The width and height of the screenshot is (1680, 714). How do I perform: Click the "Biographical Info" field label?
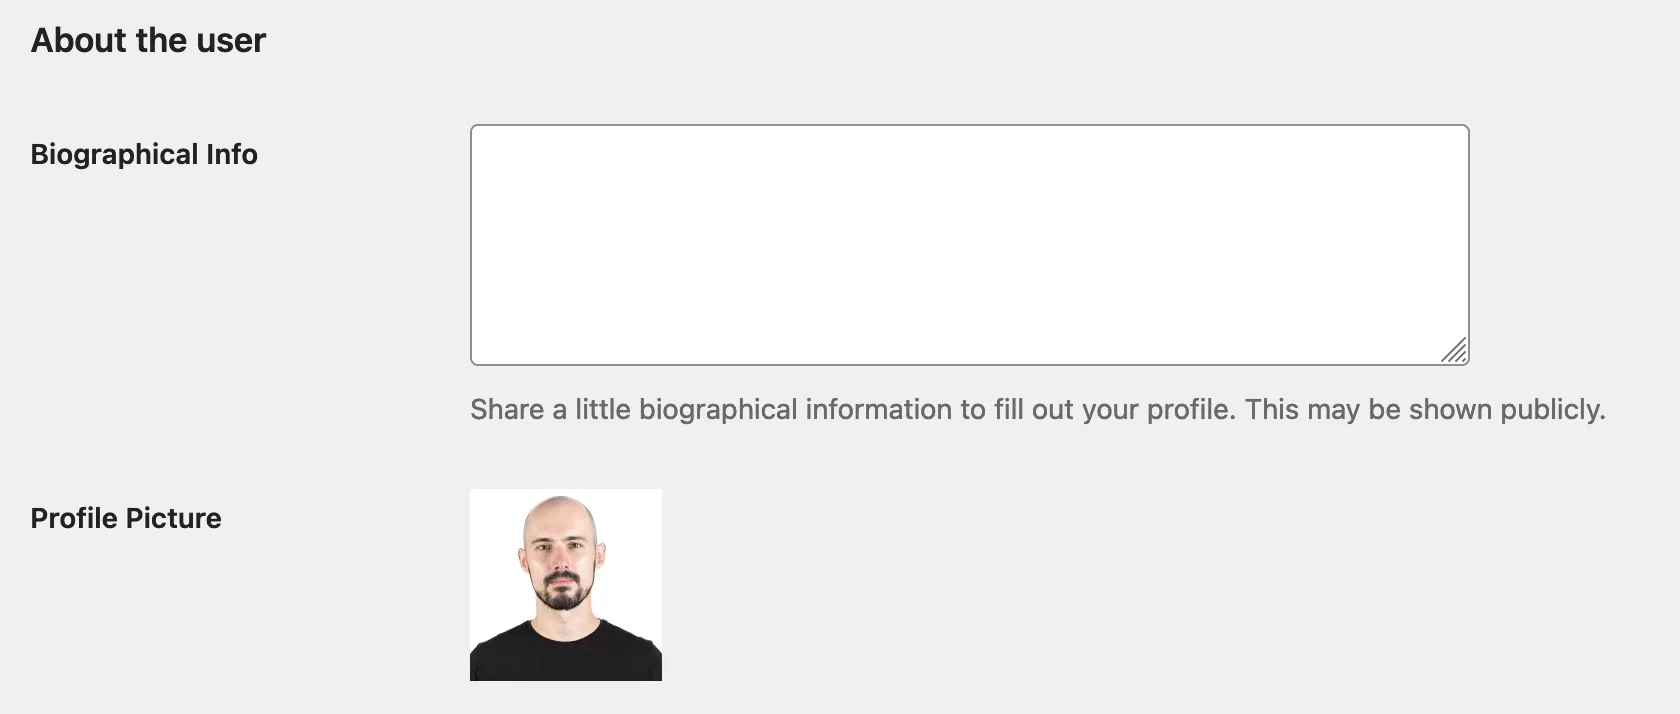click(144, 154)
